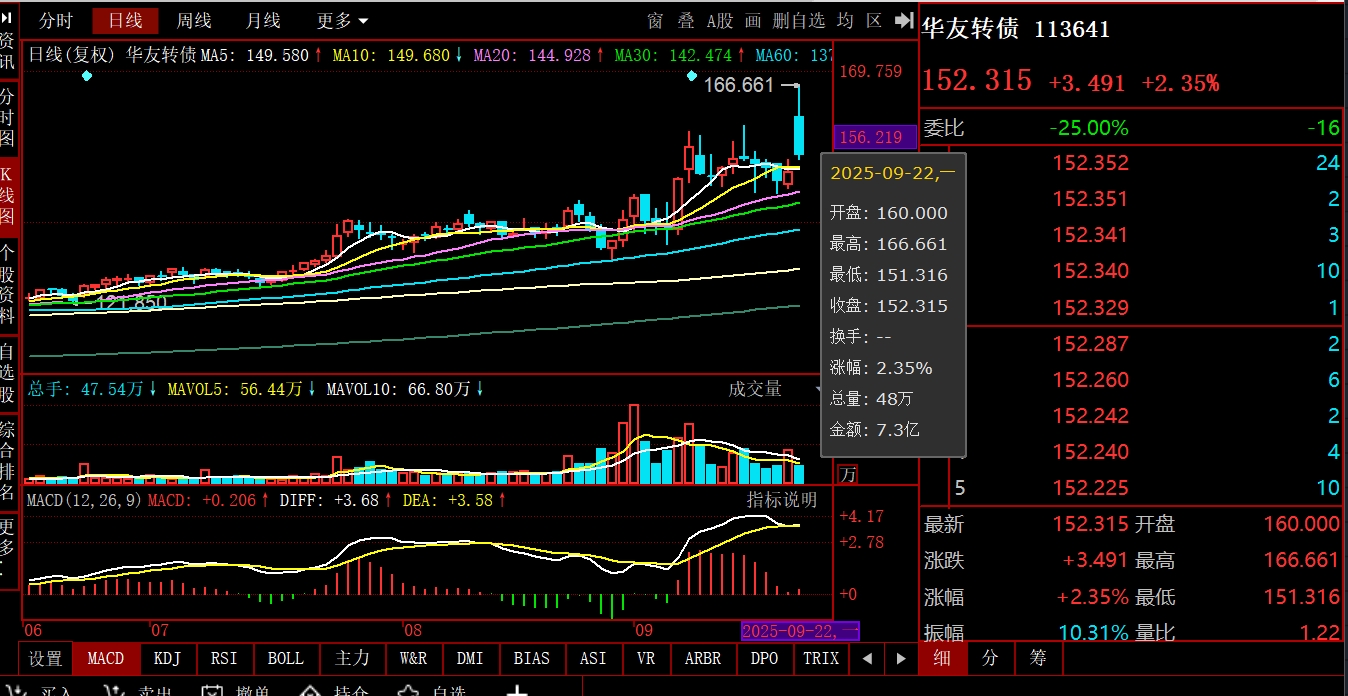
Task: Select the MACD indicator tab
Action: coord(106,658)
